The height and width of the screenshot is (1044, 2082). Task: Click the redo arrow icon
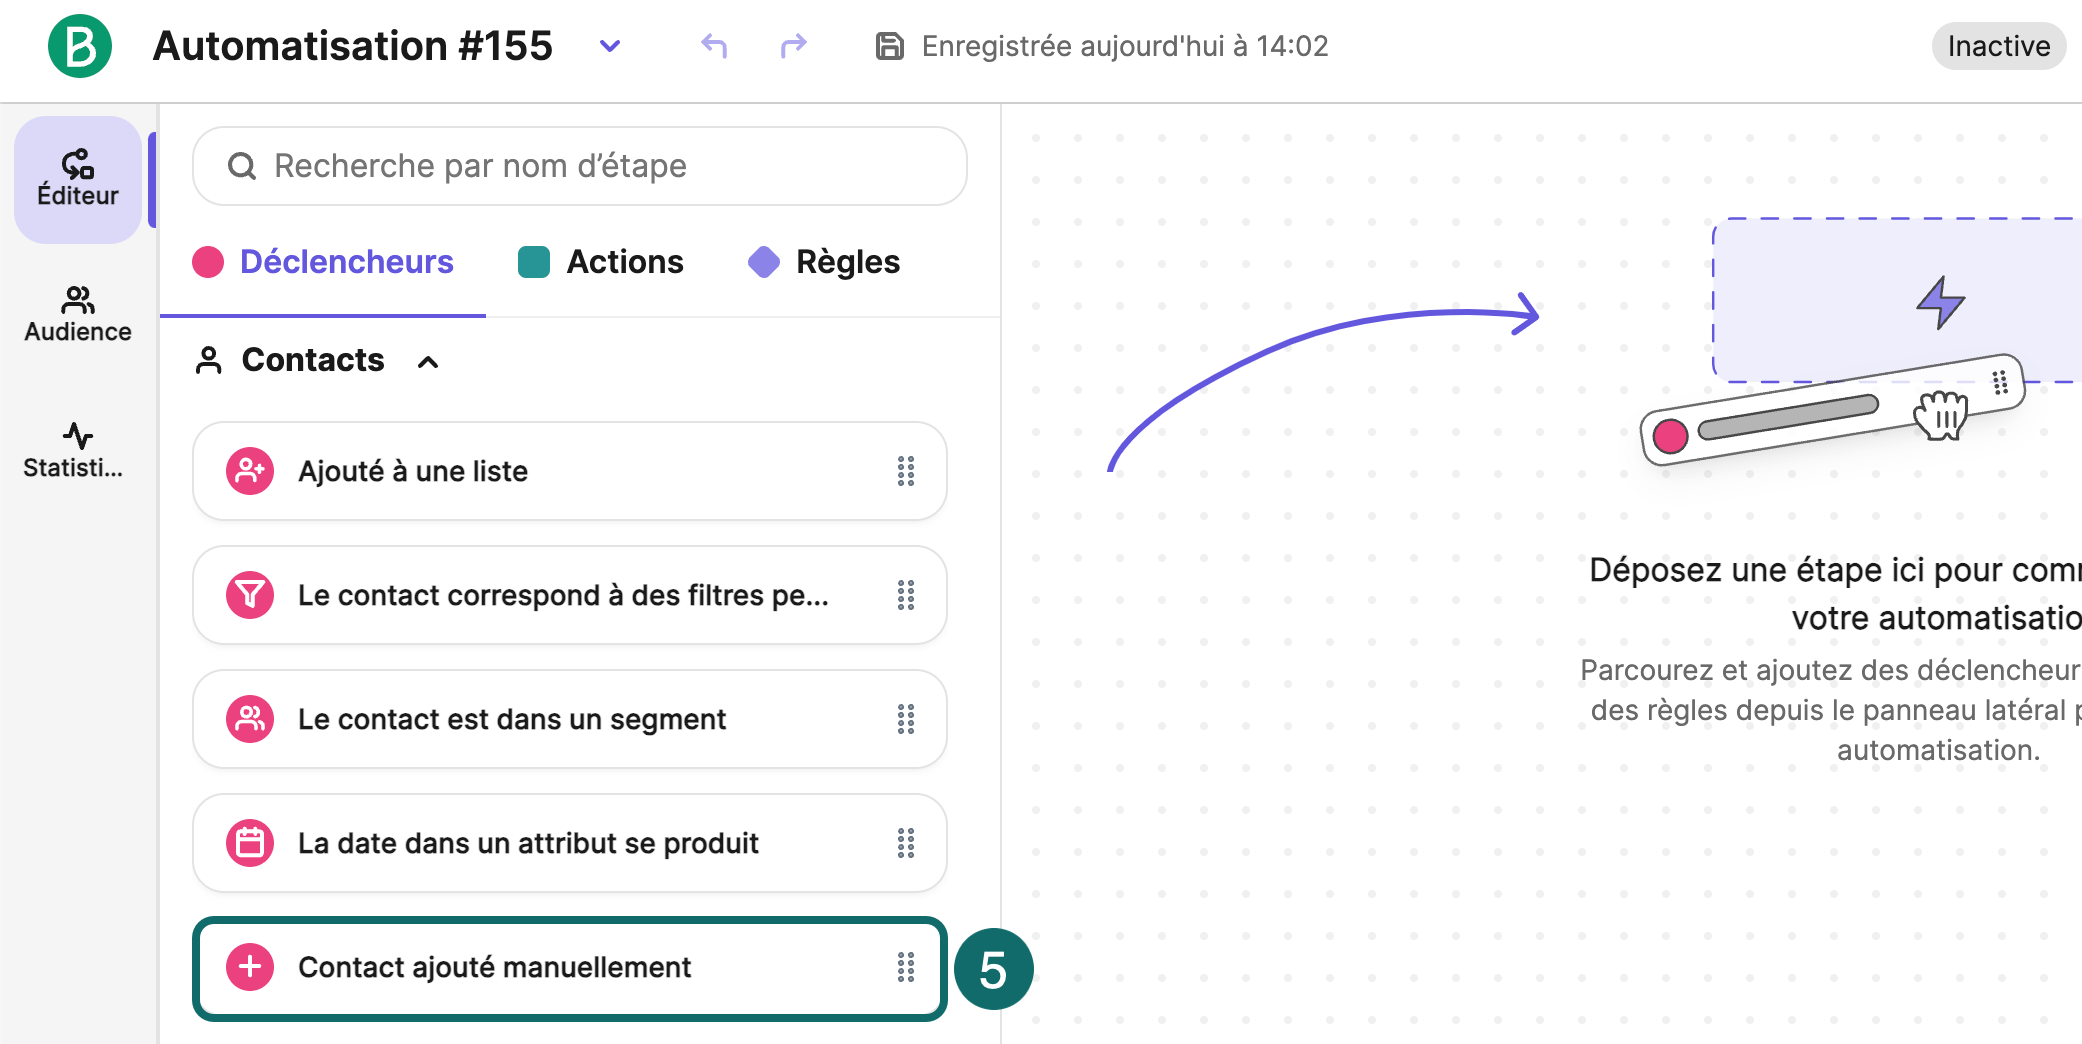[x=793, y=46]
